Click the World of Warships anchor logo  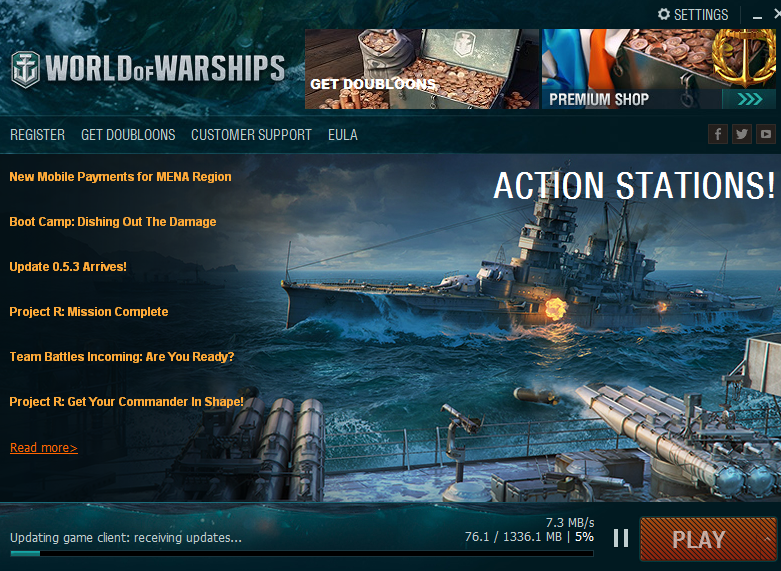25,69
